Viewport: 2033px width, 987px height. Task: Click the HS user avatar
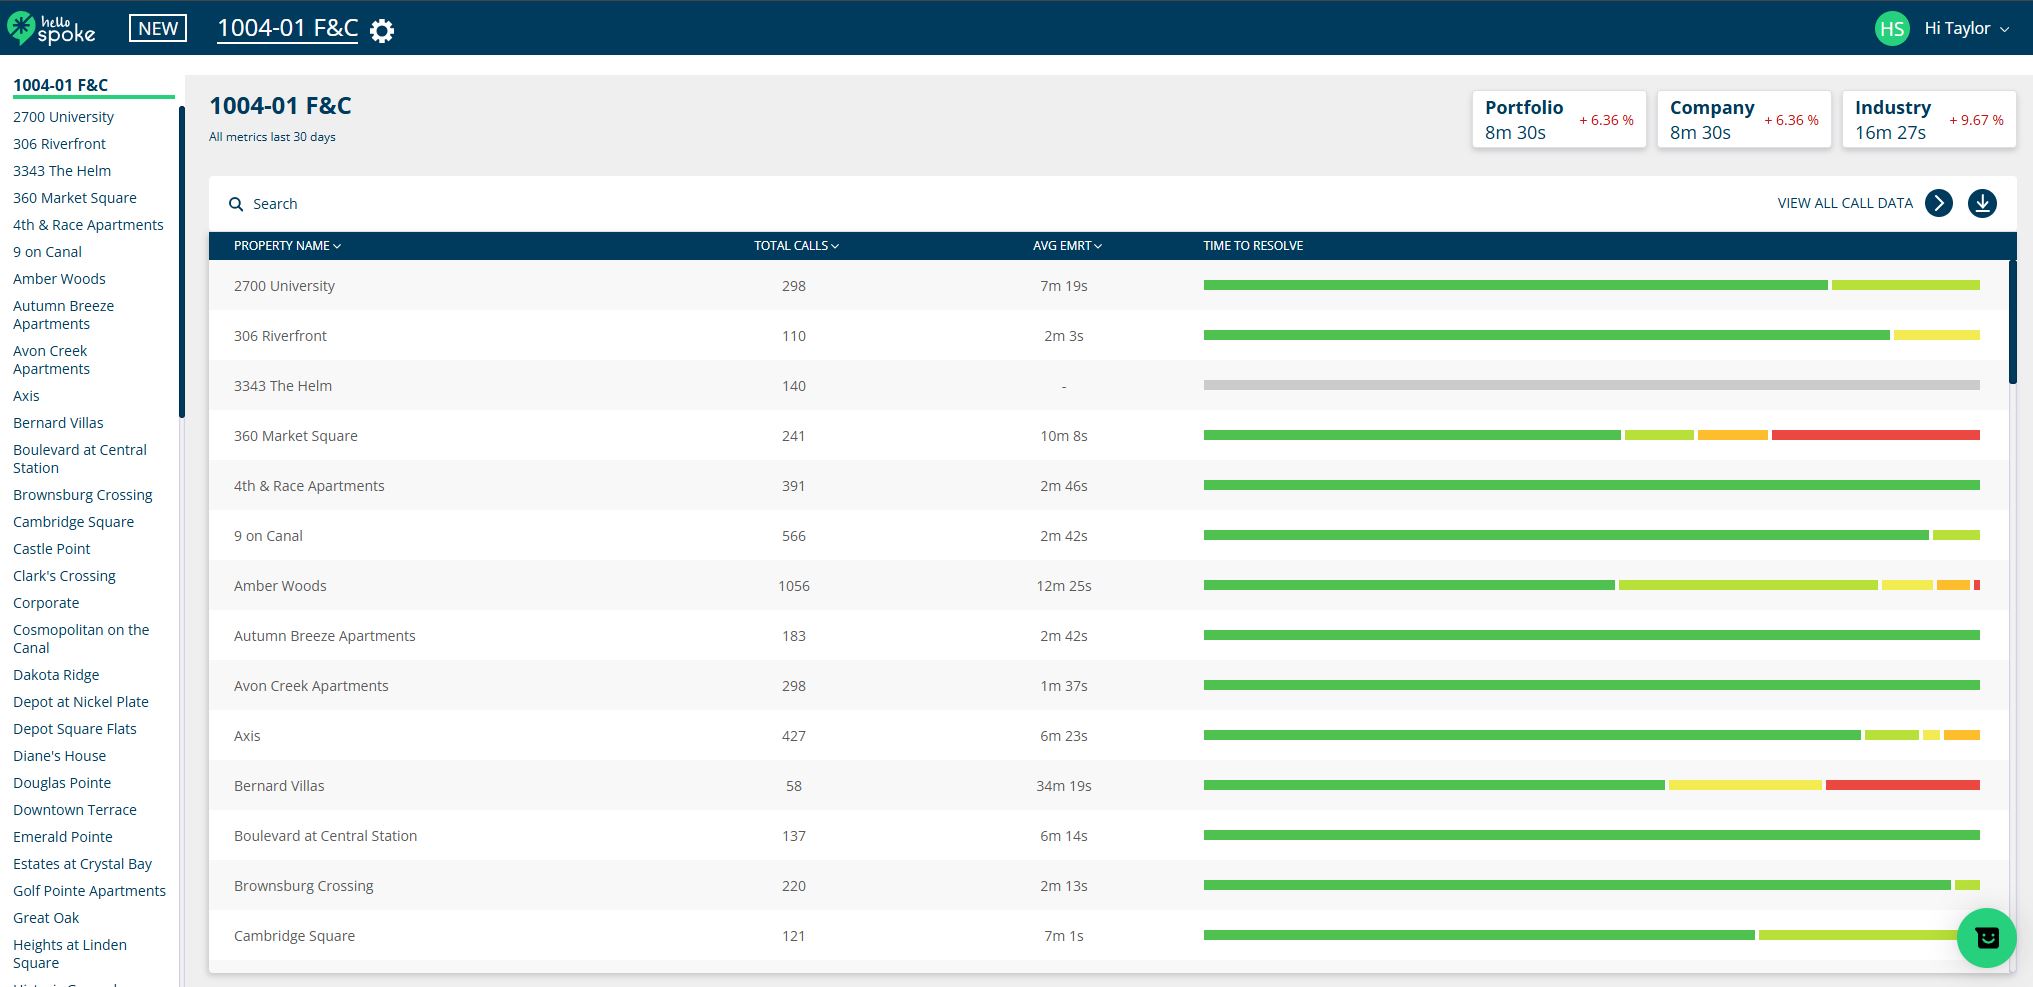(x=1892, y=28)
